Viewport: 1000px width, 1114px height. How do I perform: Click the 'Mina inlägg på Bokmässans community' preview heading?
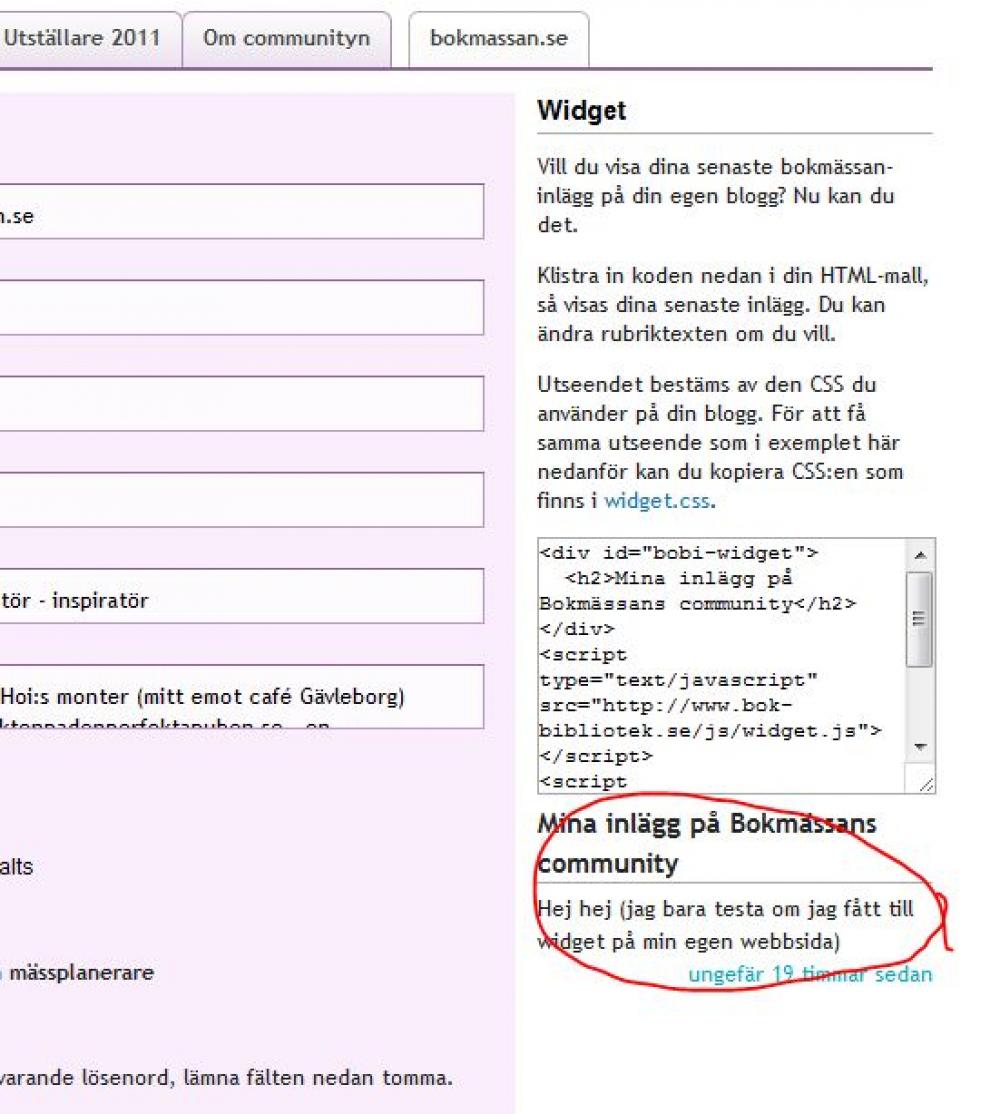[706, 843]
